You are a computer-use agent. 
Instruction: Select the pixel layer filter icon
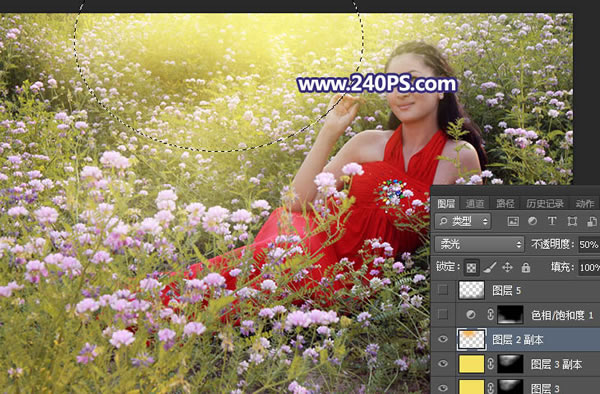coord(513,221)
